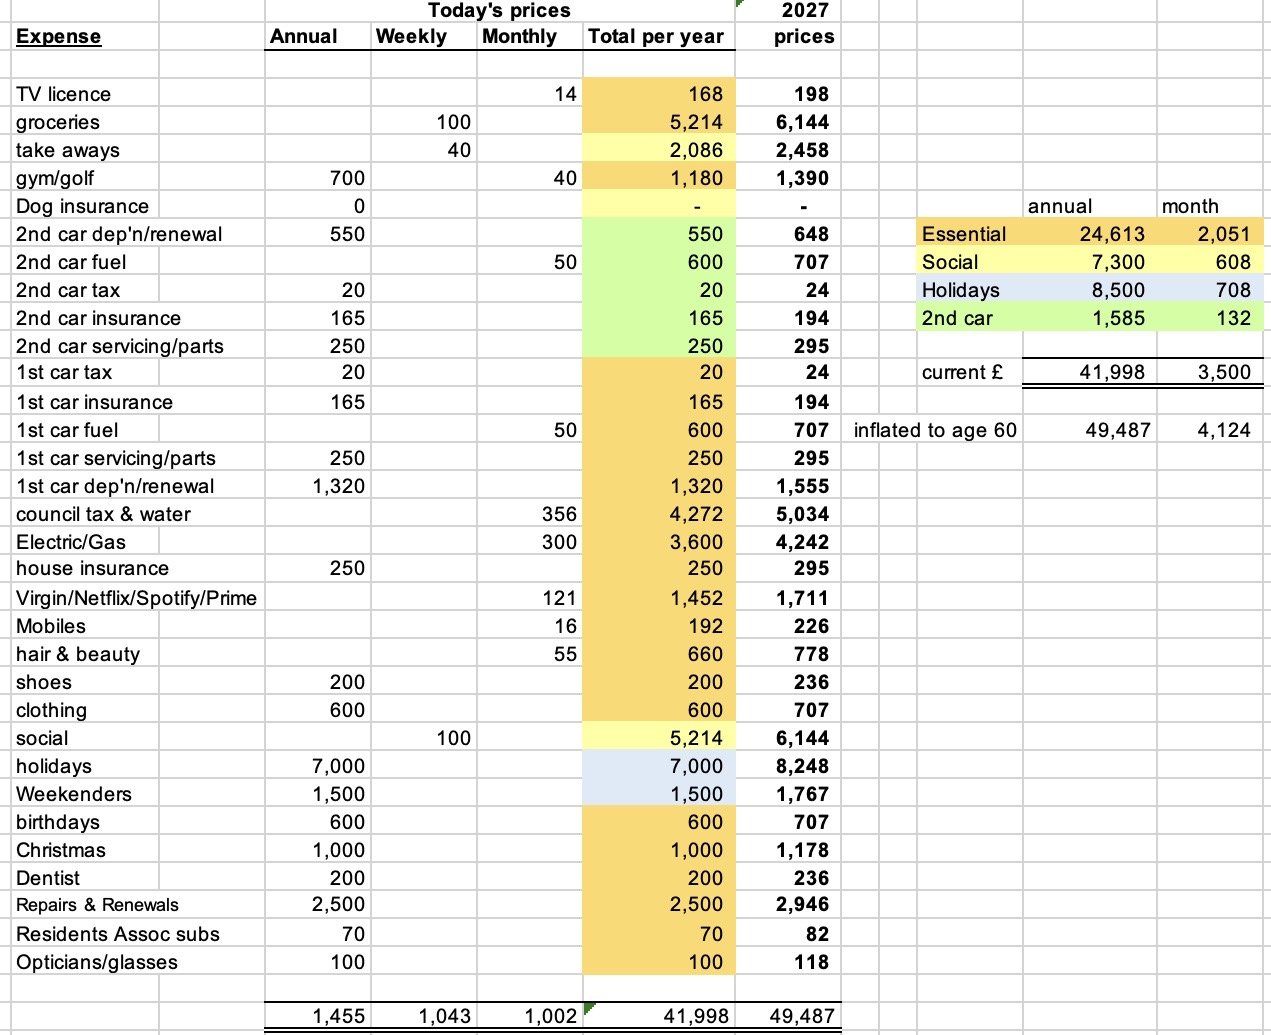Select grand total cell 41,998 at bottom
The width and height of the screenshot is (1271, 1035).
tap(696, 1016)
